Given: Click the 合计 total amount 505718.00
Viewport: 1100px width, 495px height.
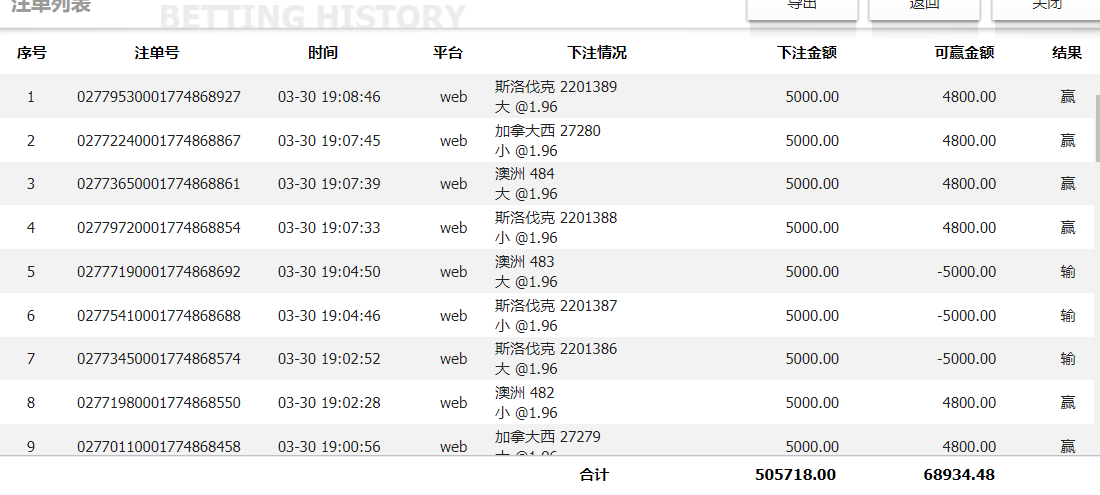Looking at the screenshot, I should pos(796,474).
